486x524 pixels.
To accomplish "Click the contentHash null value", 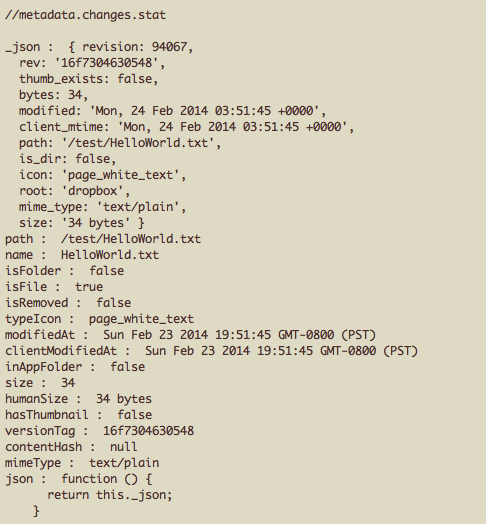I will click(124, 447).
